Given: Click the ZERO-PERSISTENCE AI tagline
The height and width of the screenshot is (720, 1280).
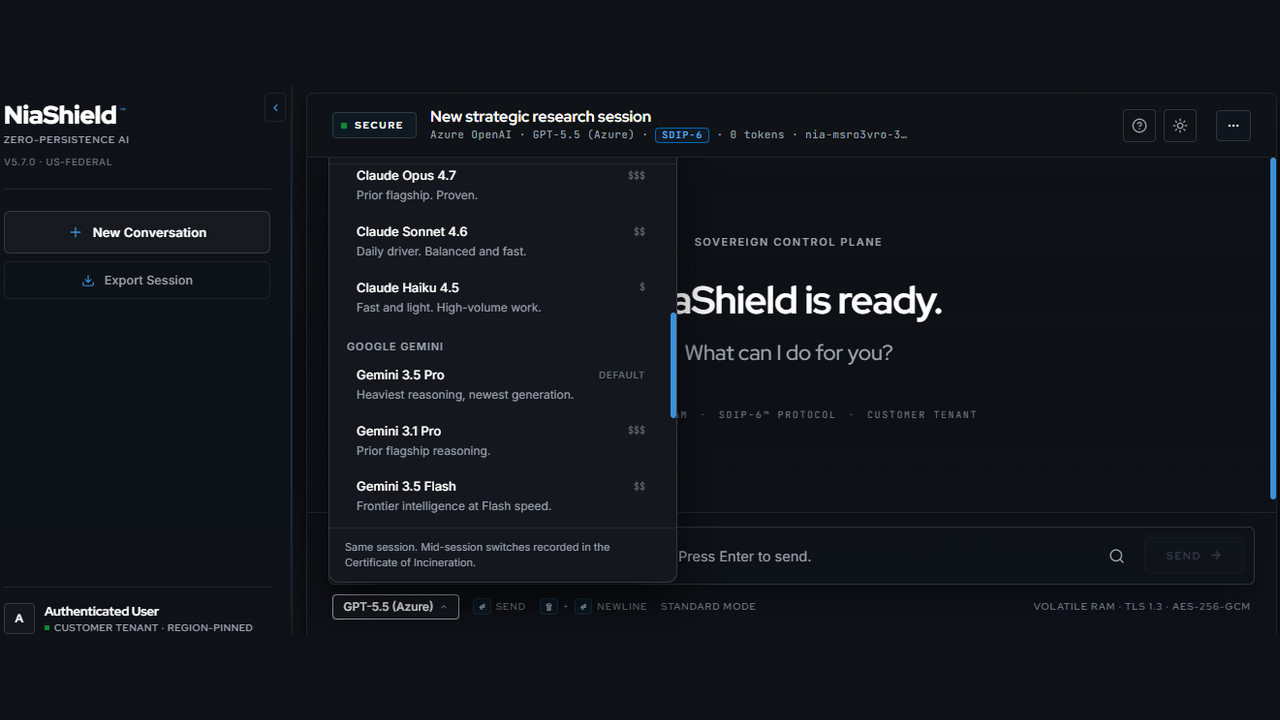Looking at the screenshot, I should click(x=66, y=140).
